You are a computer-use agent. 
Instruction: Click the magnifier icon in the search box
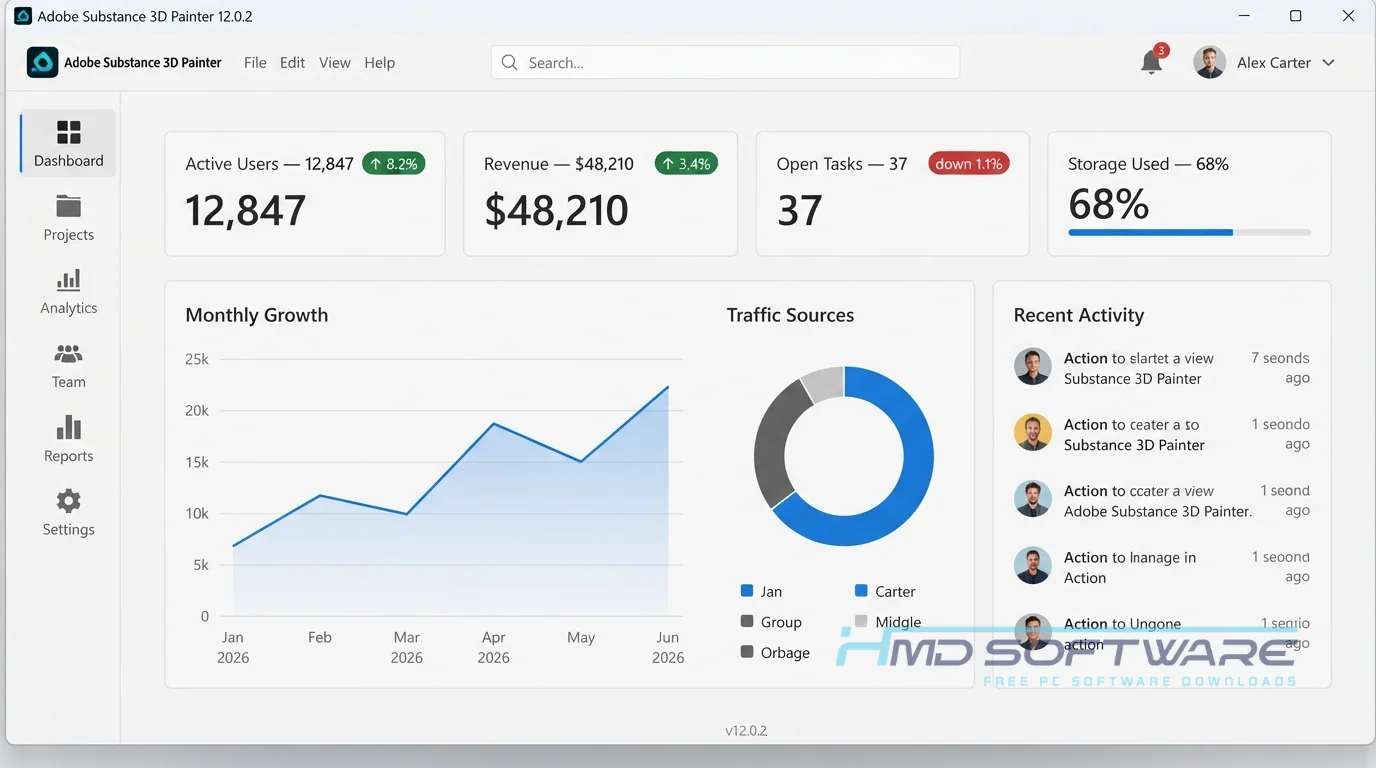click(509, 62)
